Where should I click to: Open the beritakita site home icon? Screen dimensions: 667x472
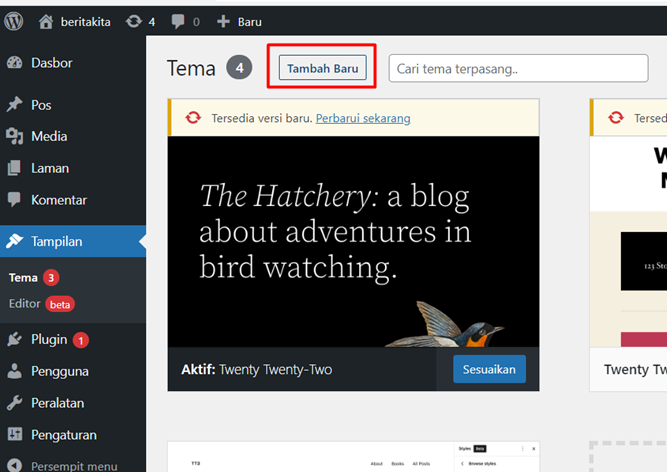[x=46, y=21]
